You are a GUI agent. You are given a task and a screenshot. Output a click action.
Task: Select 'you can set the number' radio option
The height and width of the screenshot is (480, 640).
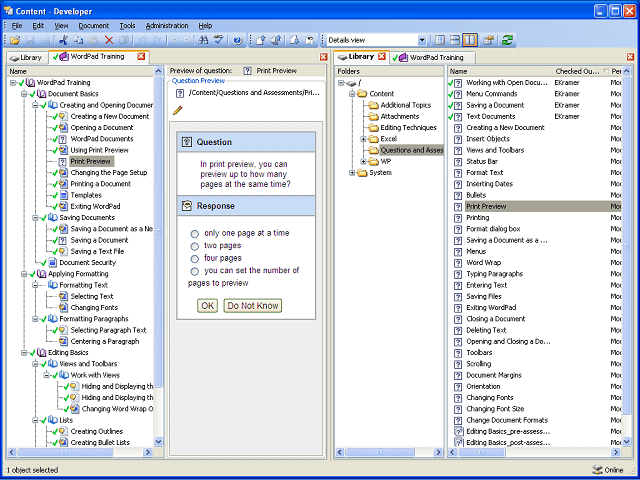tap(195, 271)
